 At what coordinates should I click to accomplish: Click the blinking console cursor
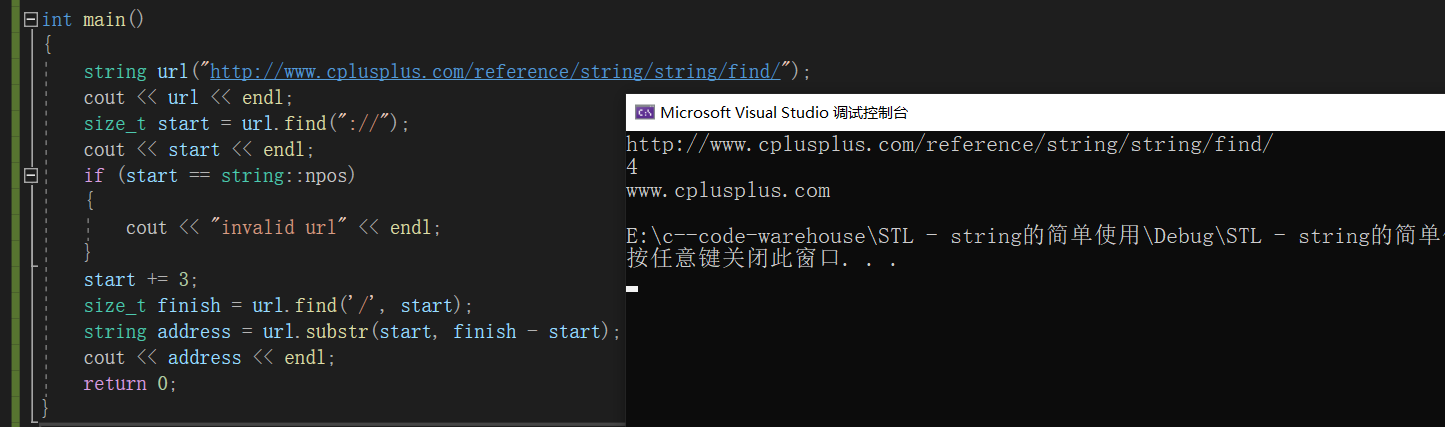click(632, 288)
